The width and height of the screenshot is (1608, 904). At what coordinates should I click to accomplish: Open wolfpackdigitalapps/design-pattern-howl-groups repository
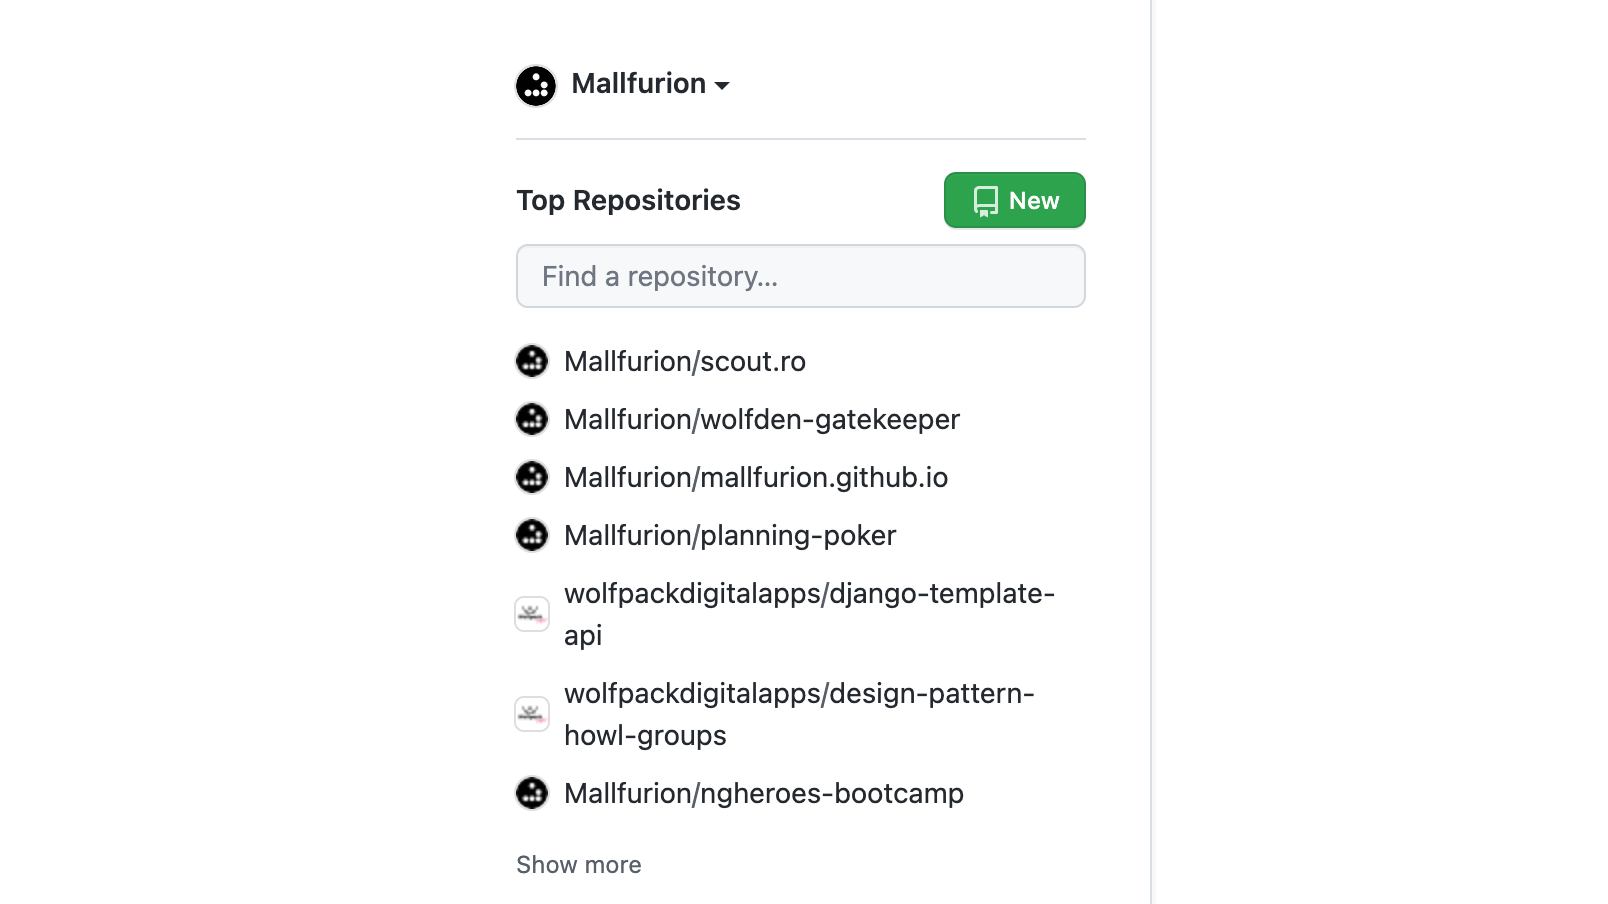(799, 714)
